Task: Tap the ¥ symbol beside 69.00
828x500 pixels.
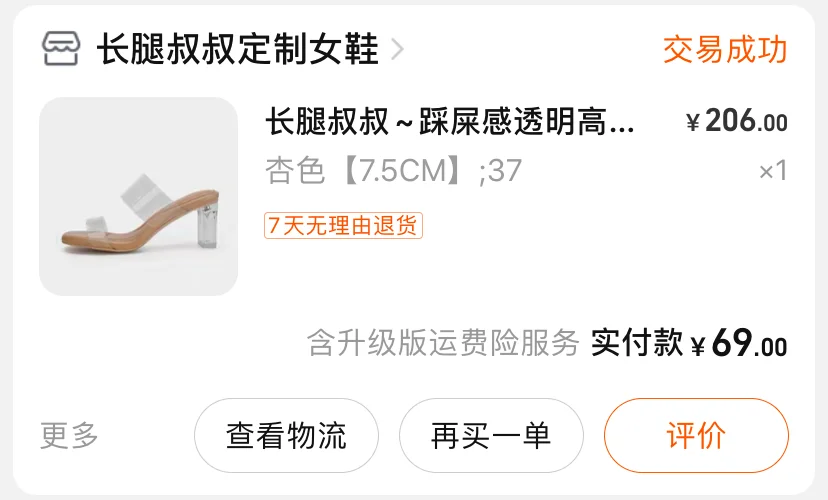Action: click(x=698, y=346)
